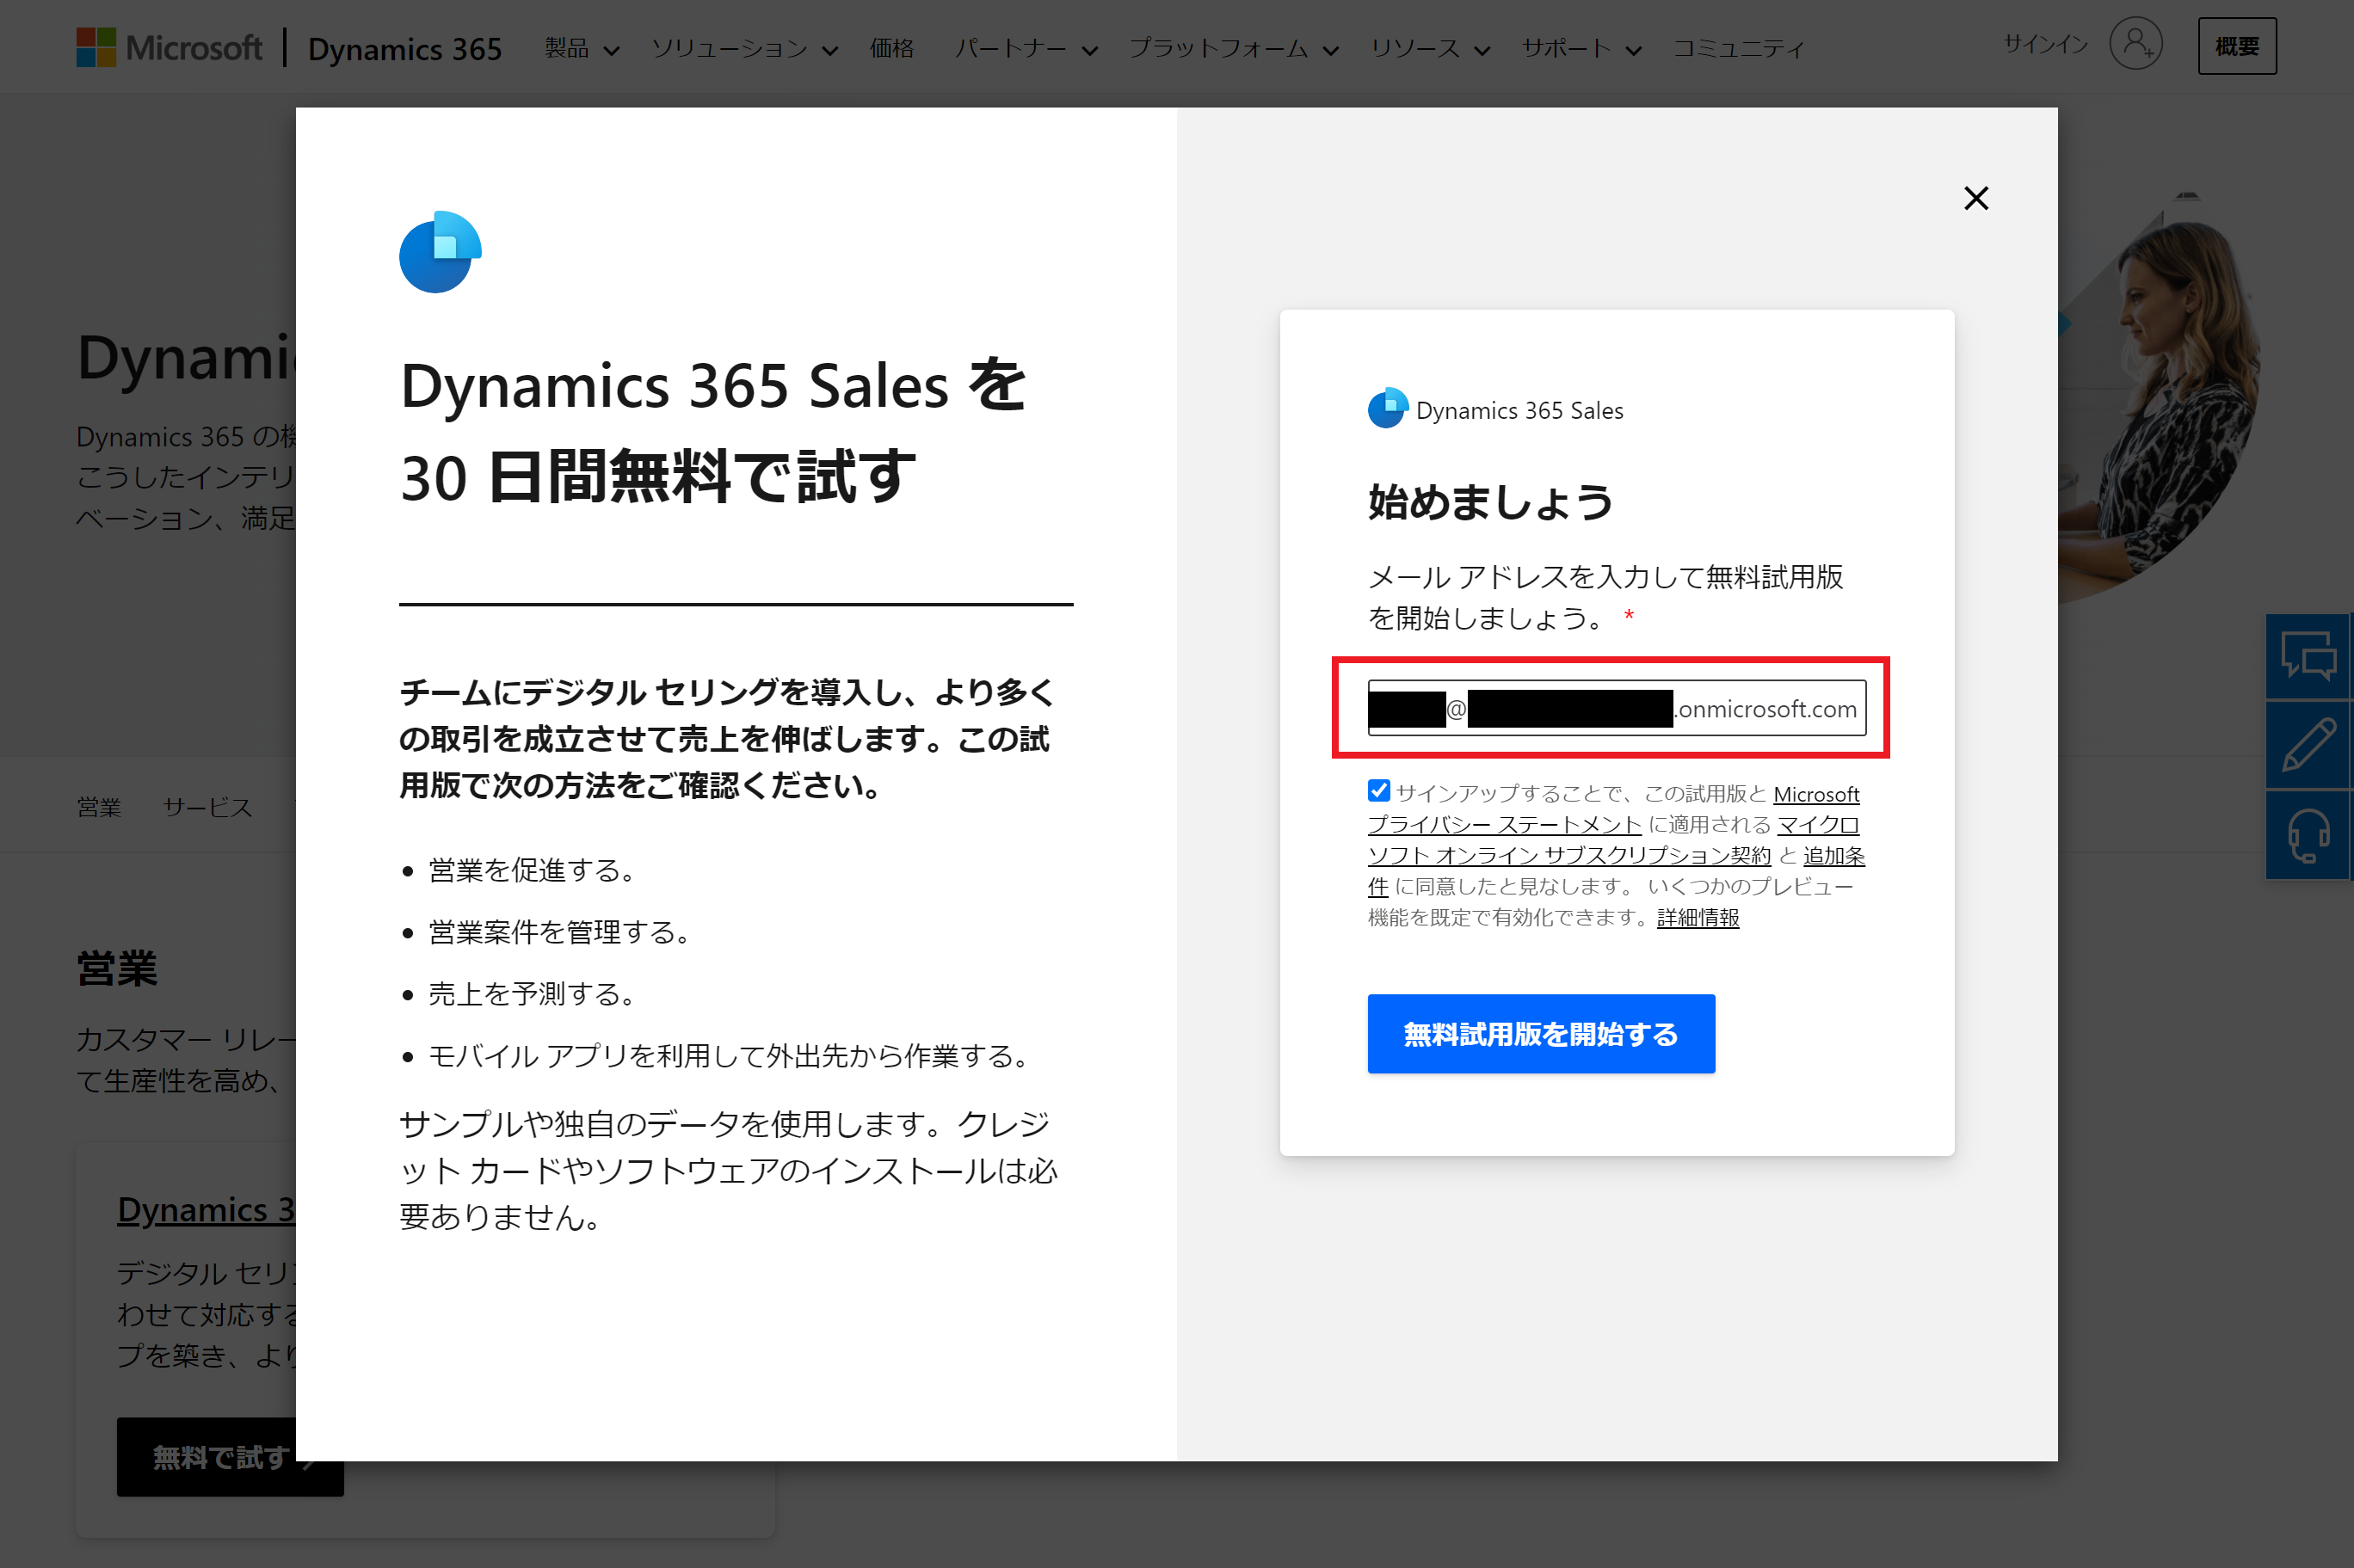
Task: Open the pencil feedback icon
Action: point(2308,745)
